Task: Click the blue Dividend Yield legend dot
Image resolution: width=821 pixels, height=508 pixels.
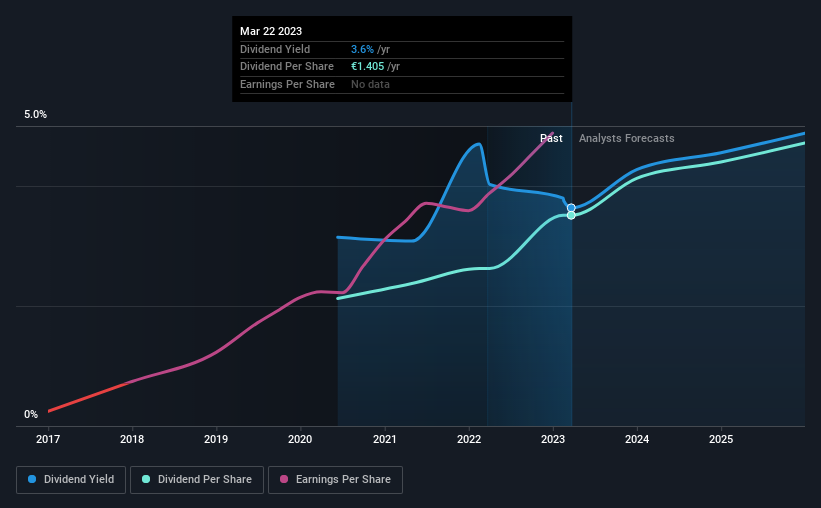Action: [x=32, y=479]
